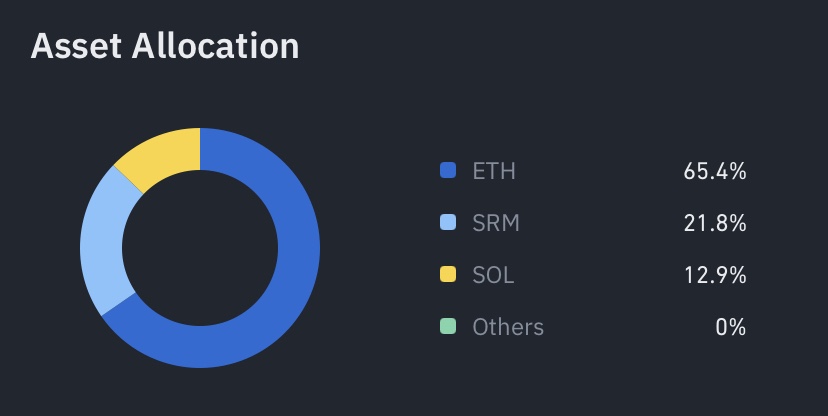Choose the SOL label in the legend
The height and width of the screenshot is (416, 828).
click(x=493, y=275)
